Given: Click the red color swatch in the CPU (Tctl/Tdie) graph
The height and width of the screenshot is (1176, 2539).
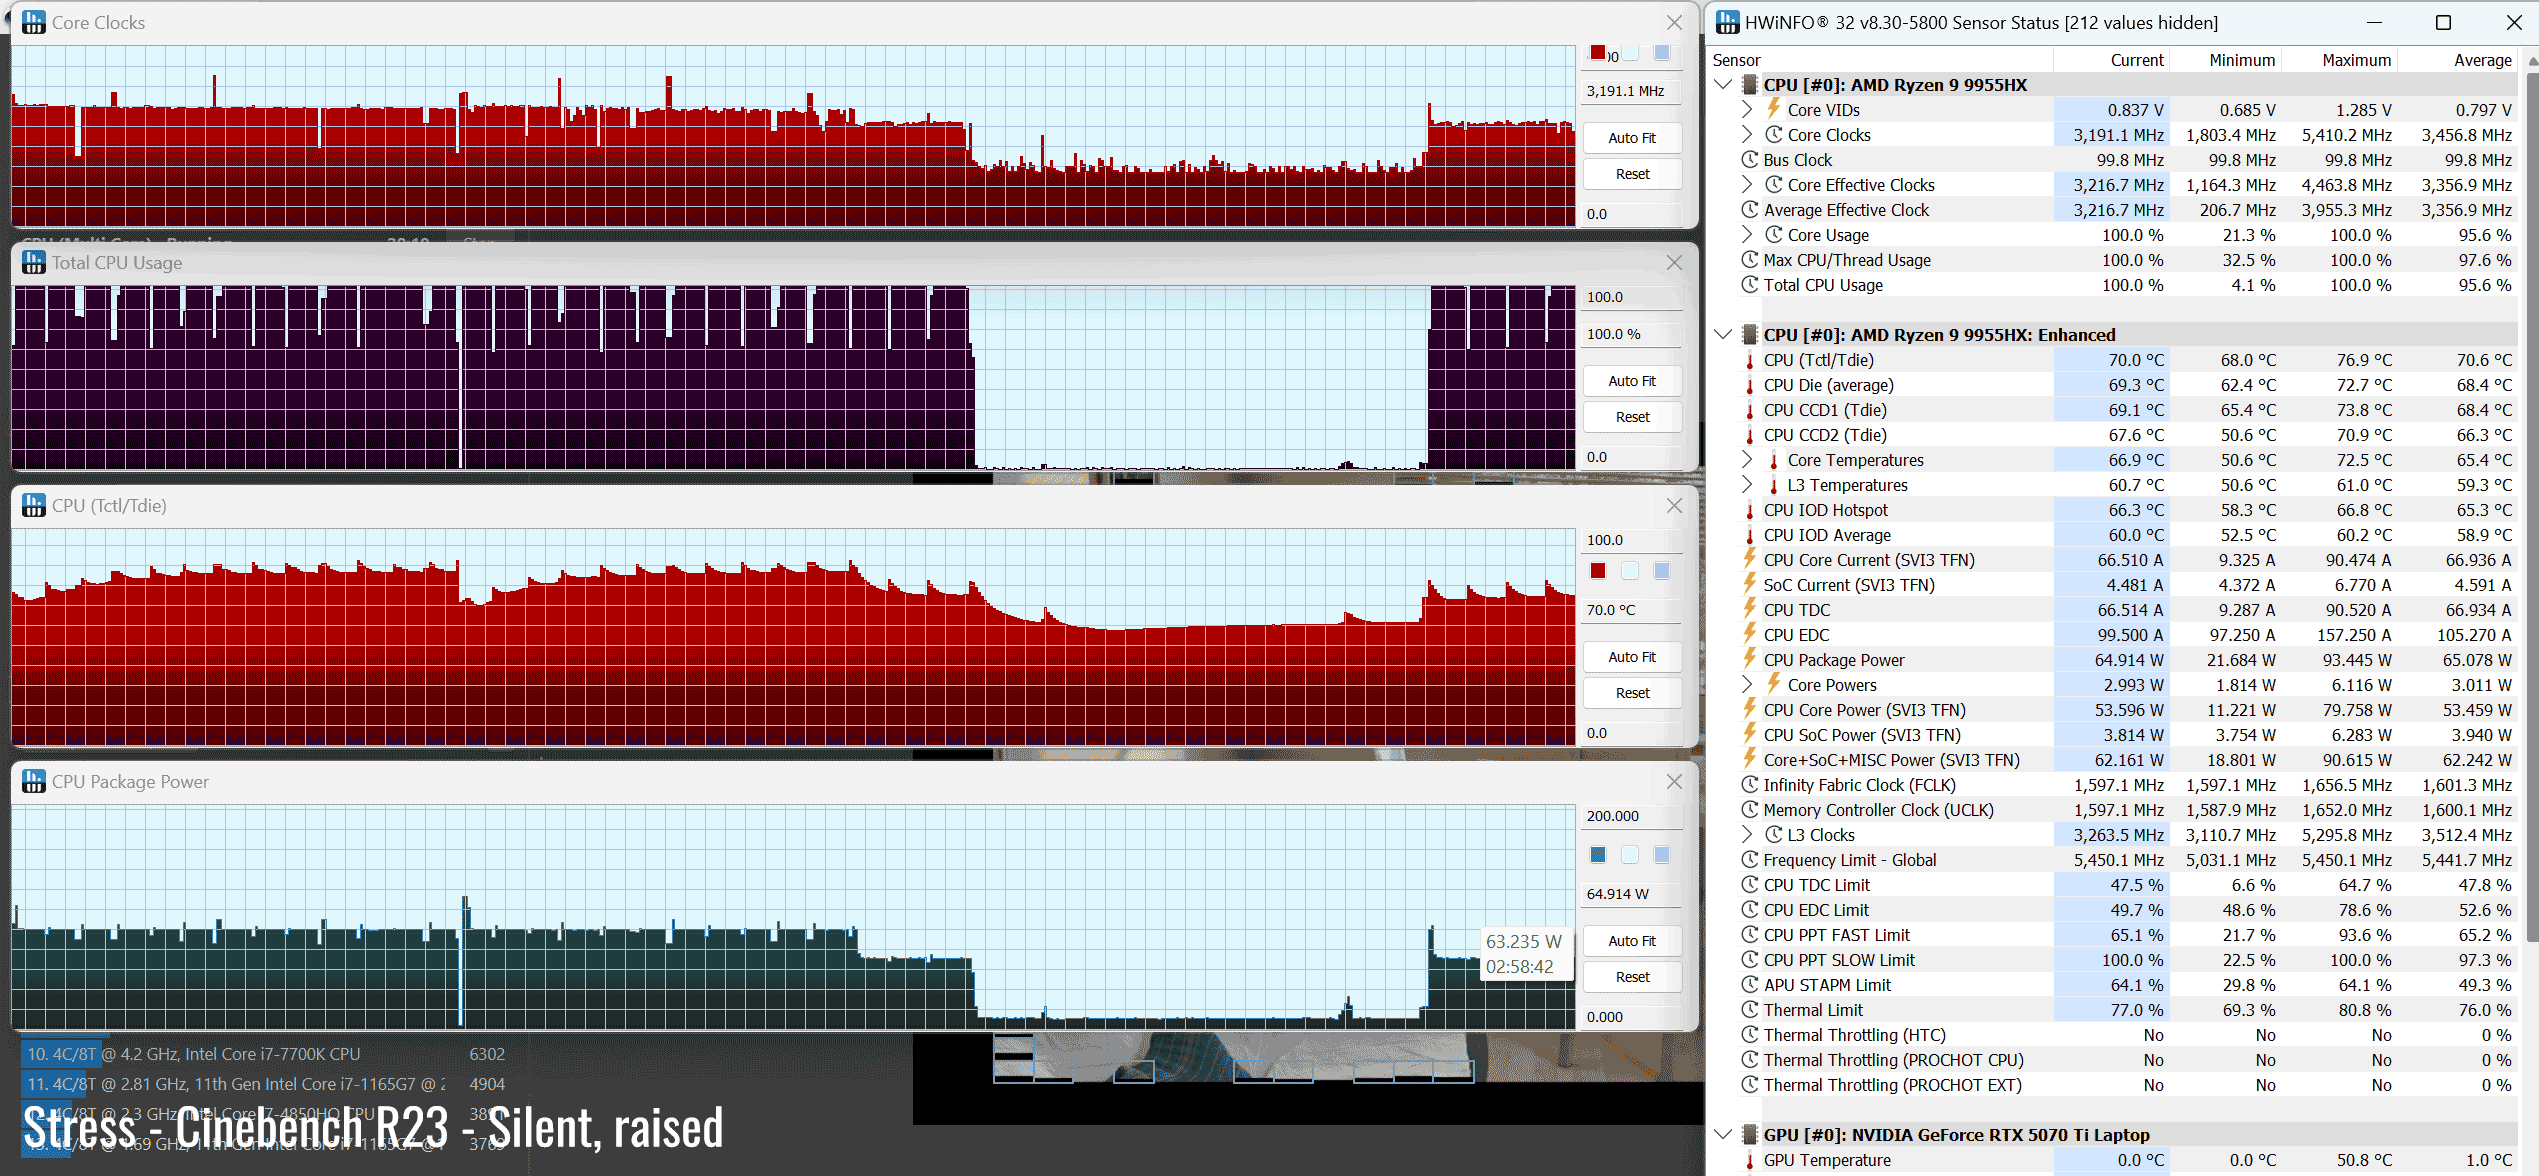Looking at the screenshot, I should [1598, 571].
